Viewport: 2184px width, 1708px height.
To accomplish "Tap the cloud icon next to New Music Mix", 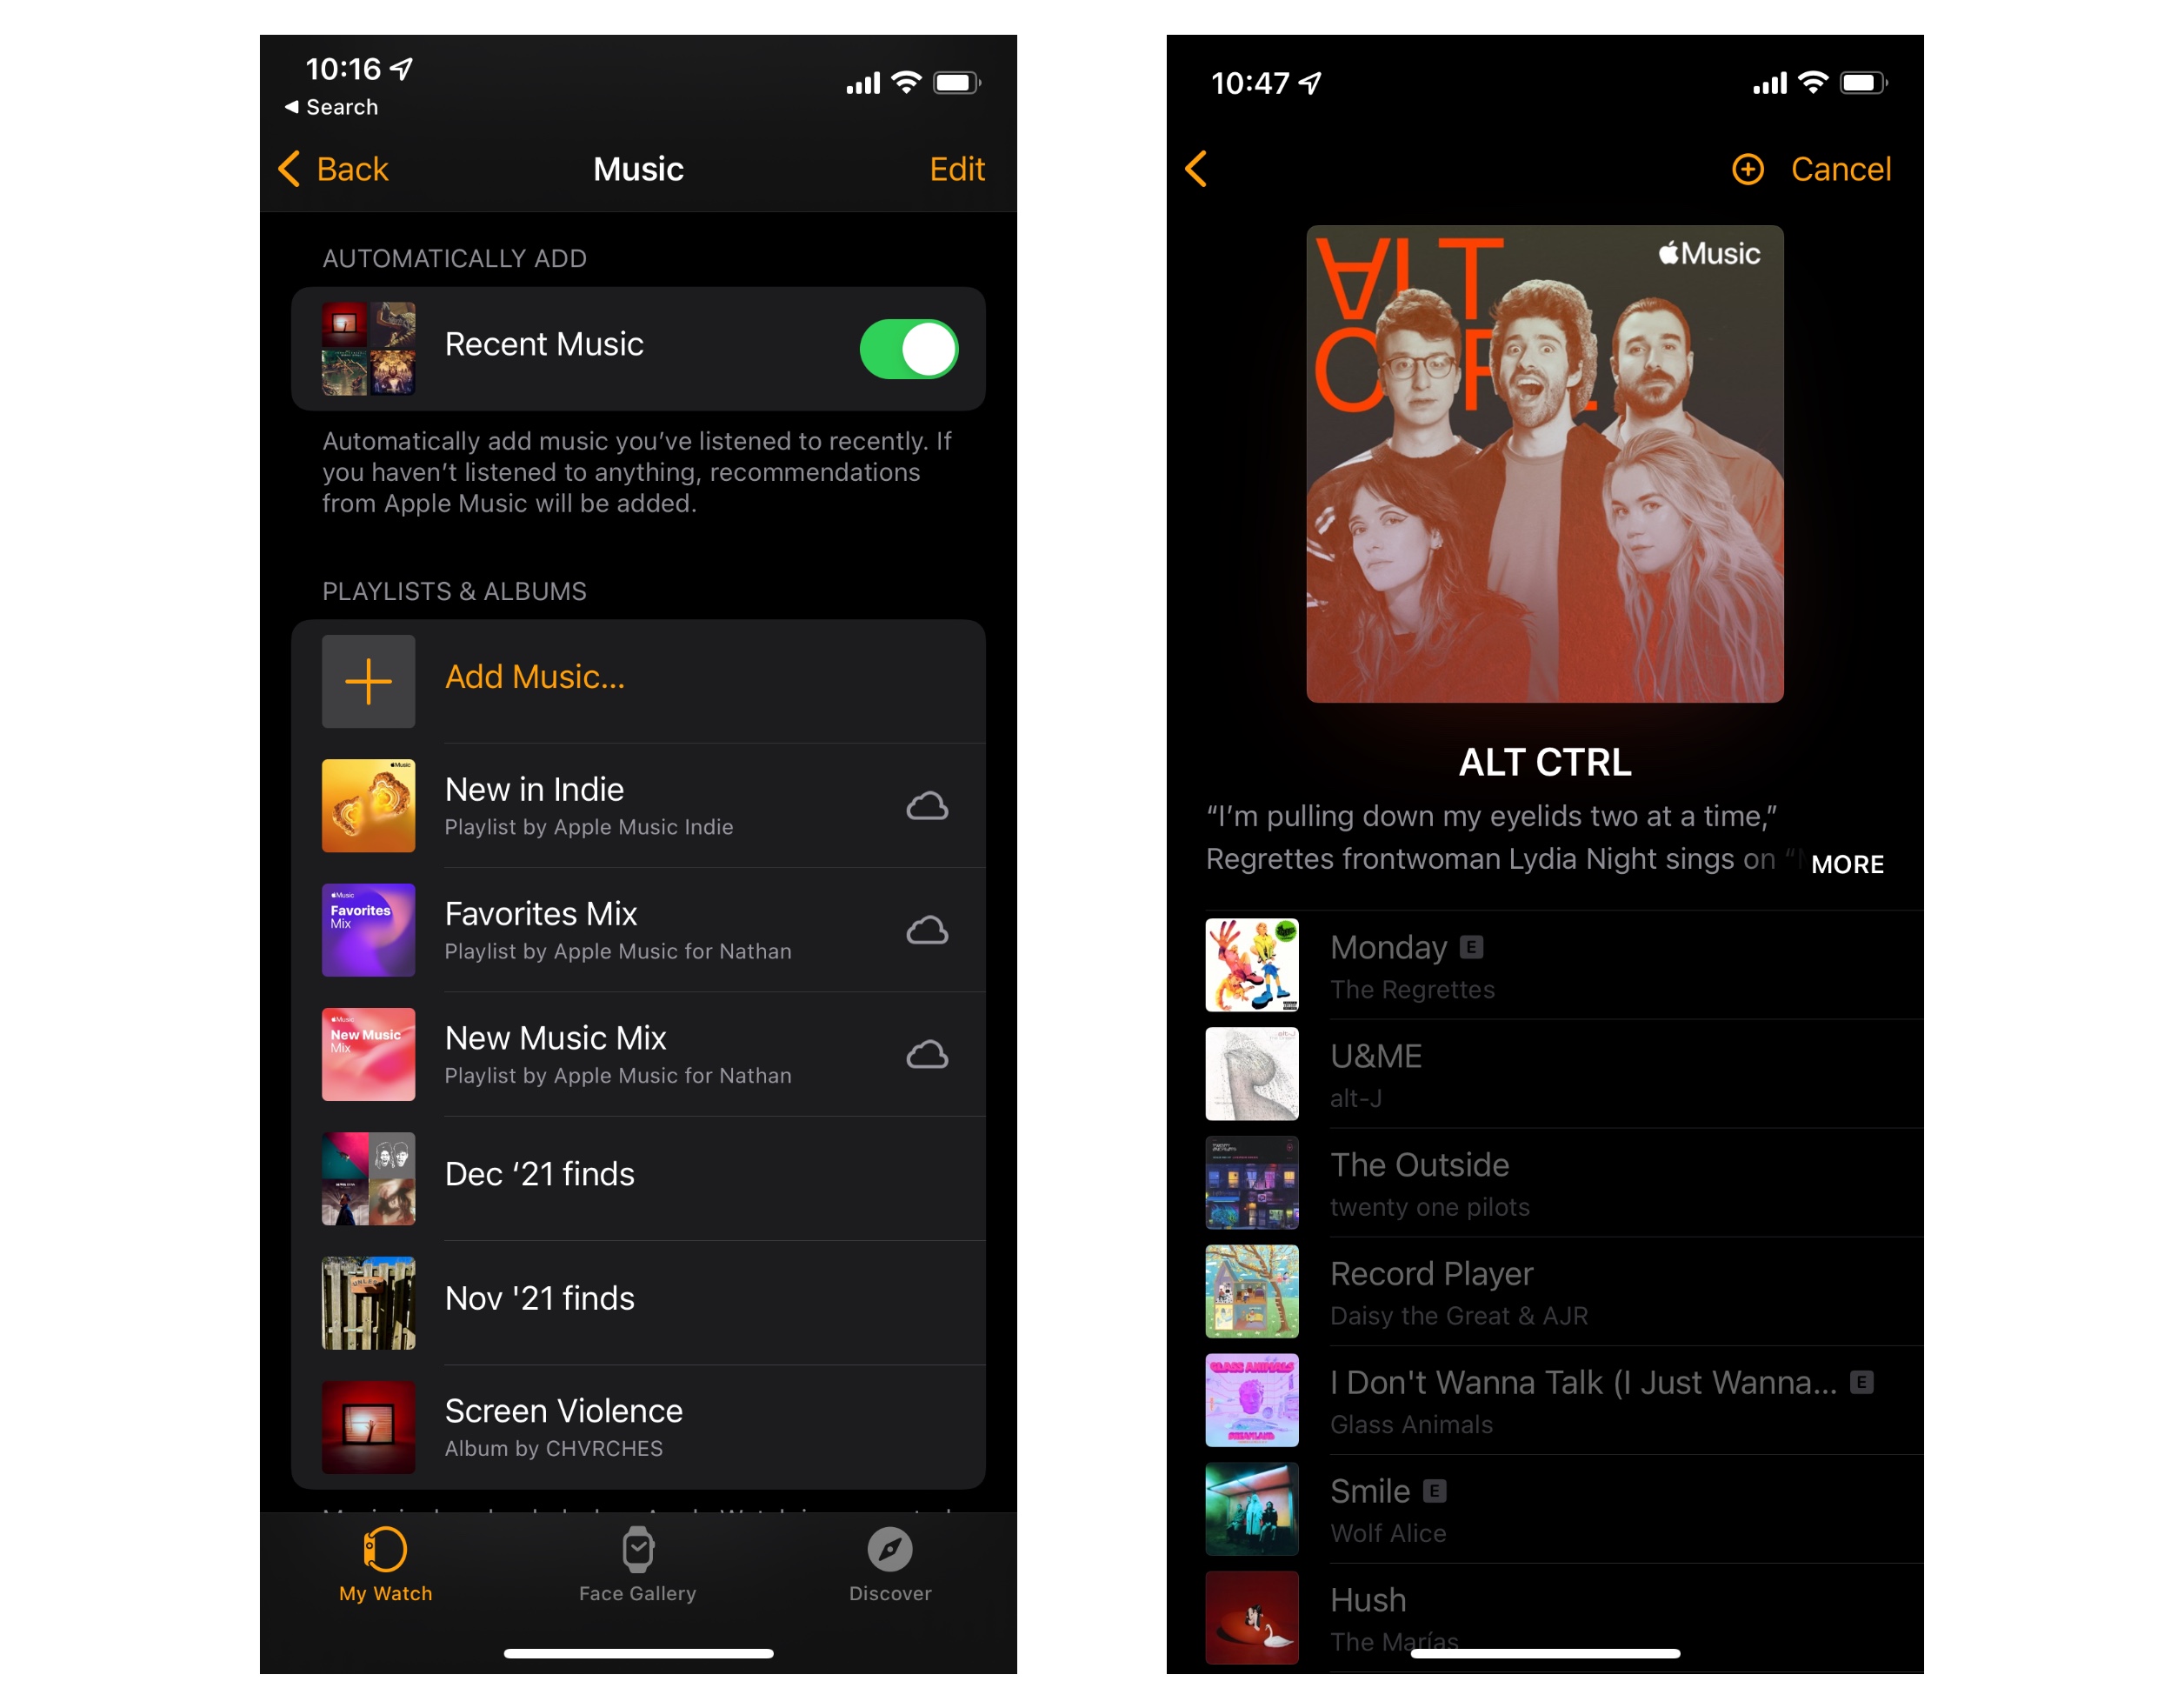I will coord(927,1055).
